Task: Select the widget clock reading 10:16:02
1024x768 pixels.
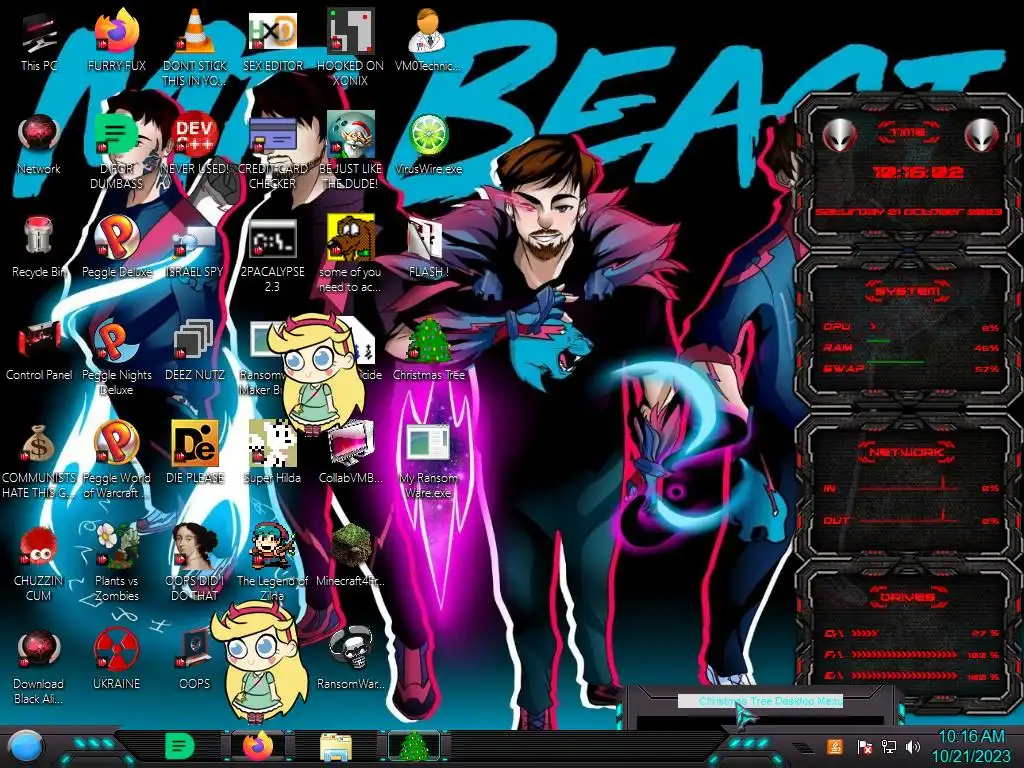Action: 918,172
